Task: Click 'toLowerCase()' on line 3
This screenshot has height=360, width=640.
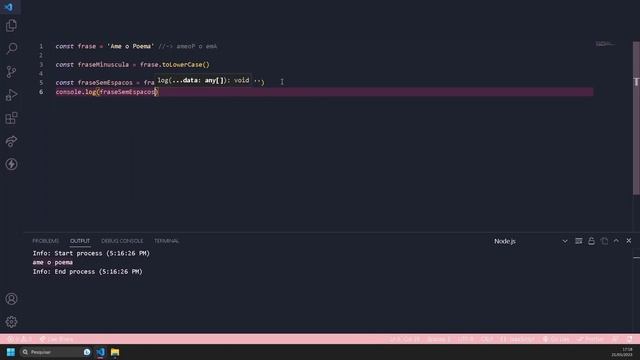Action: pos(186,64)
